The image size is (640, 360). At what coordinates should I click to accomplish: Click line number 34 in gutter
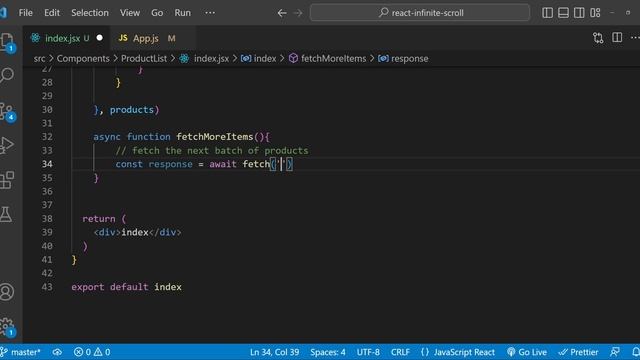click(x=47, y=164)
